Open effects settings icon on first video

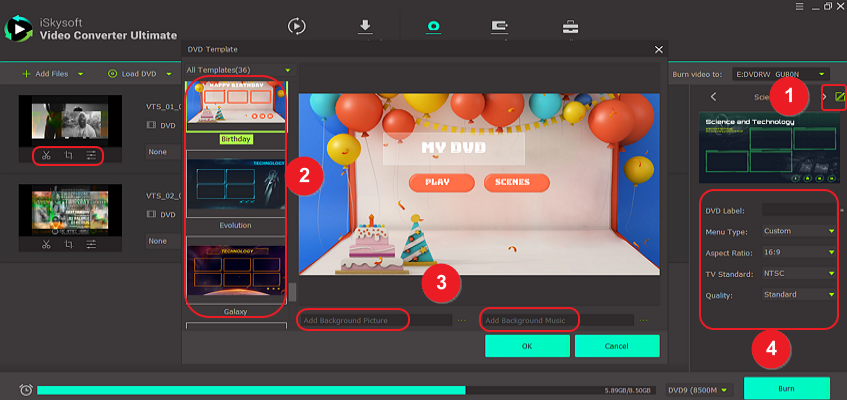[91, 156]
